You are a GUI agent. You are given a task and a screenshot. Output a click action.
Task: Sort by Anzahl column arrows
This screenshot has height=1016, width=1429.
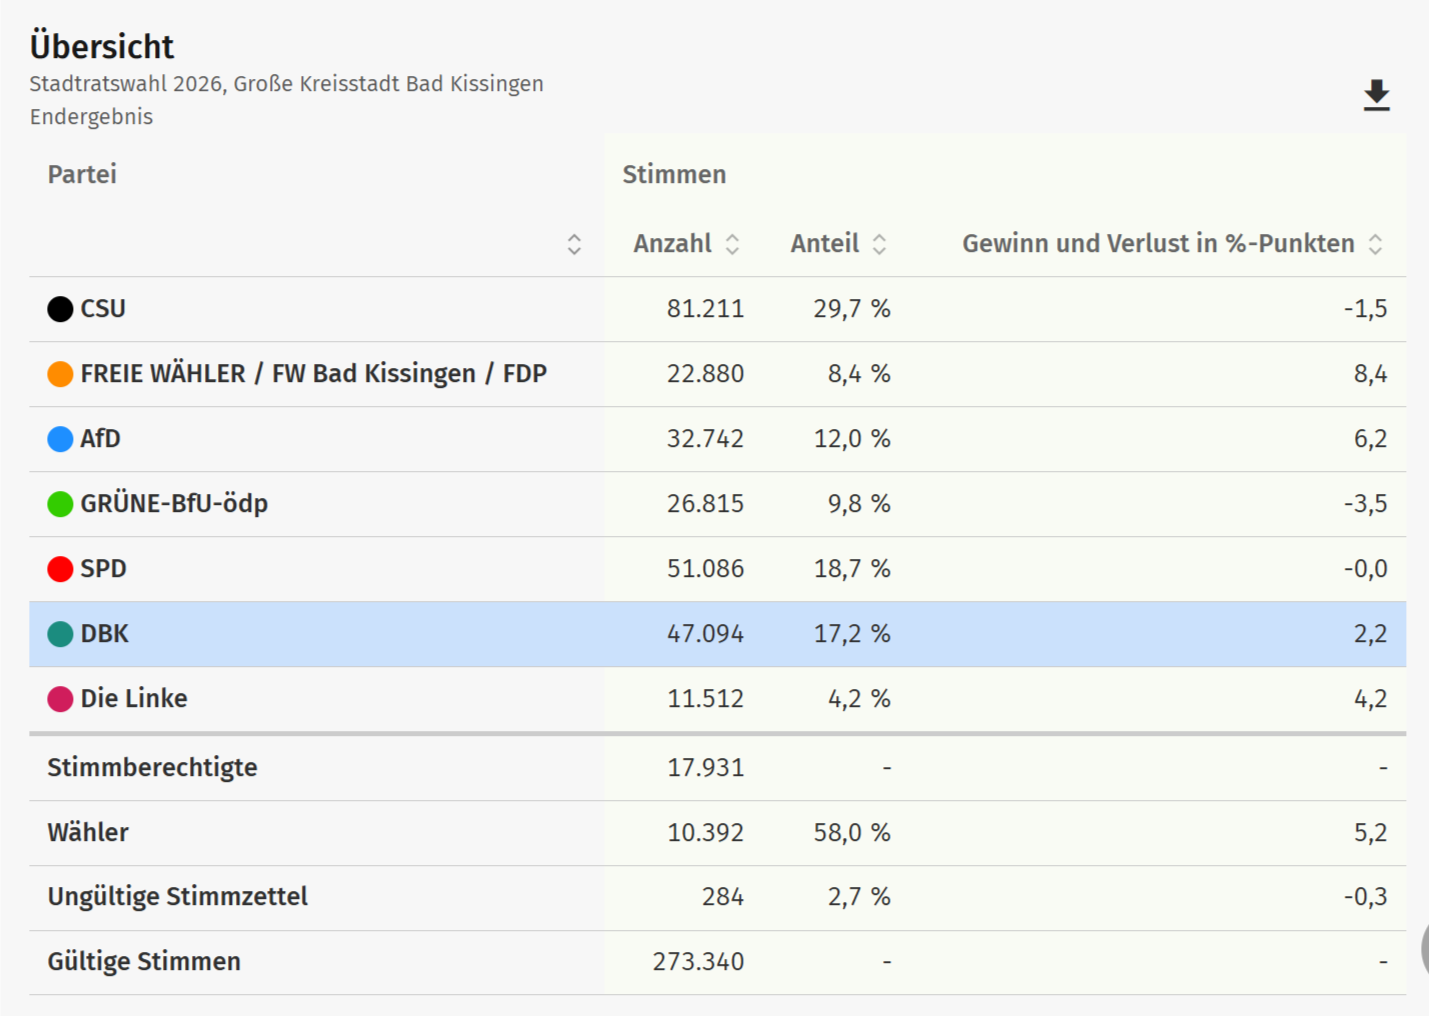(732, 244)
